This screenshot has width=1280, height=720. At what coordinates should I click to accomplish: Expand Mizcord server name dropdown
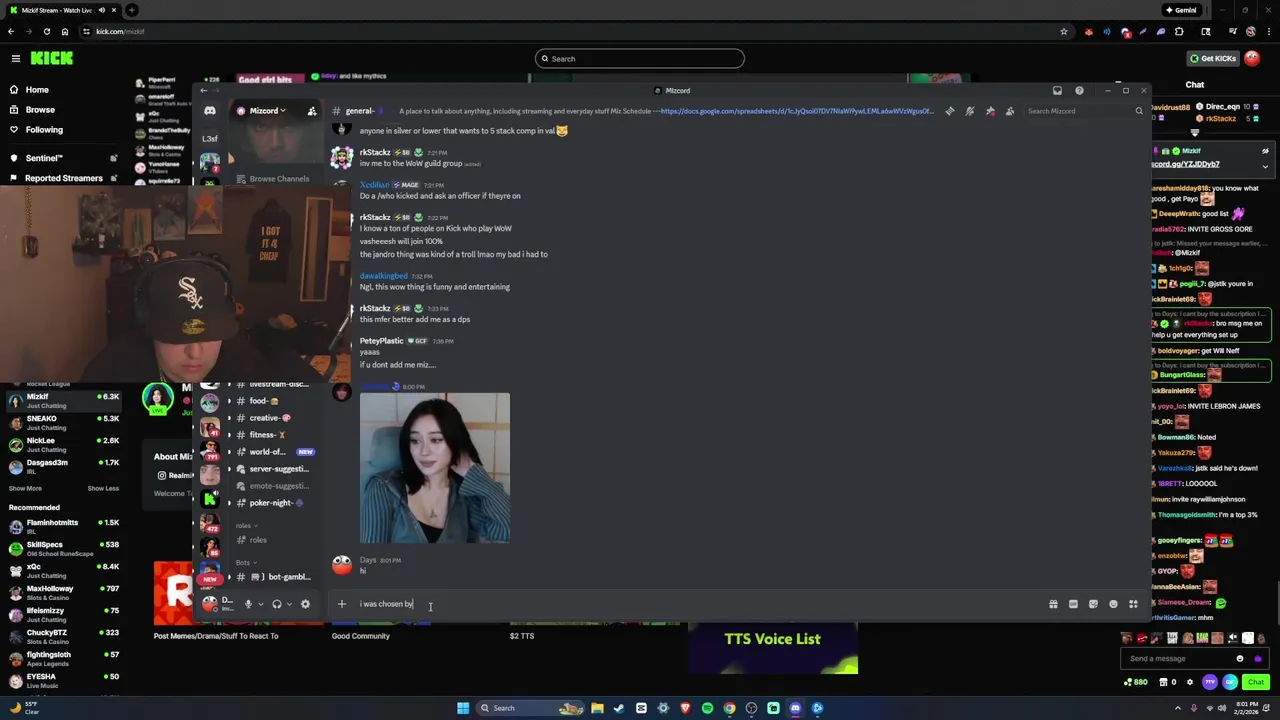pos(267,111)
